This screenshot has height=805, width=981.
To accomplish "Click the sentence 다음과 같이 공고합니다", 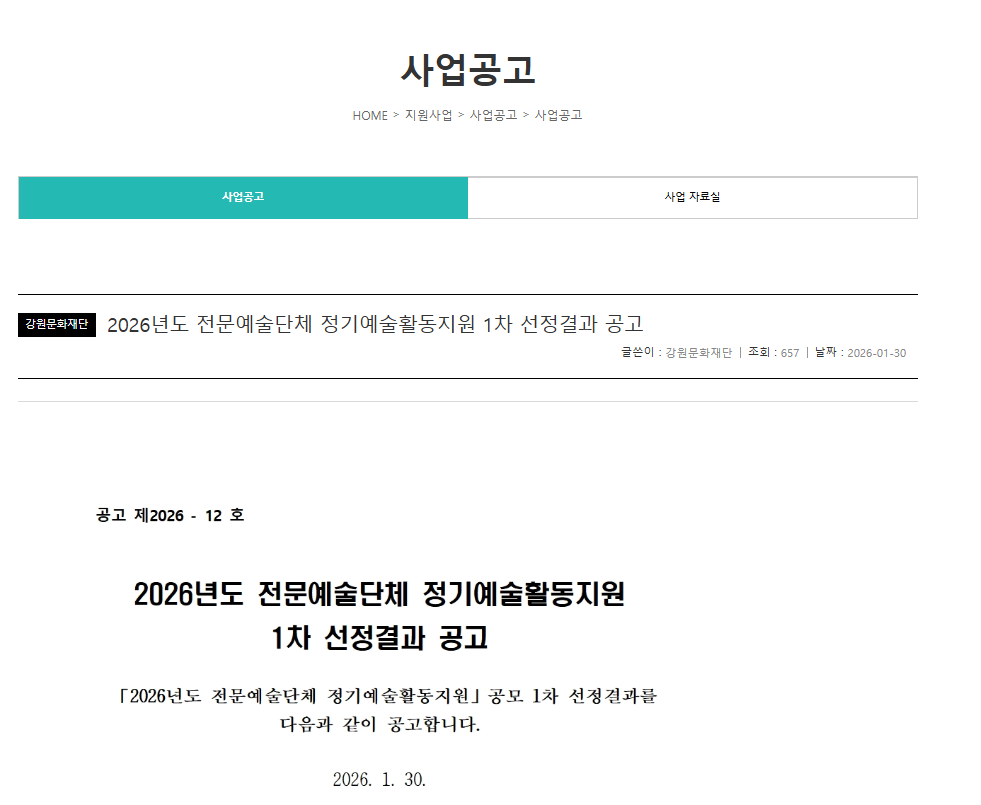I will (379, 724).
